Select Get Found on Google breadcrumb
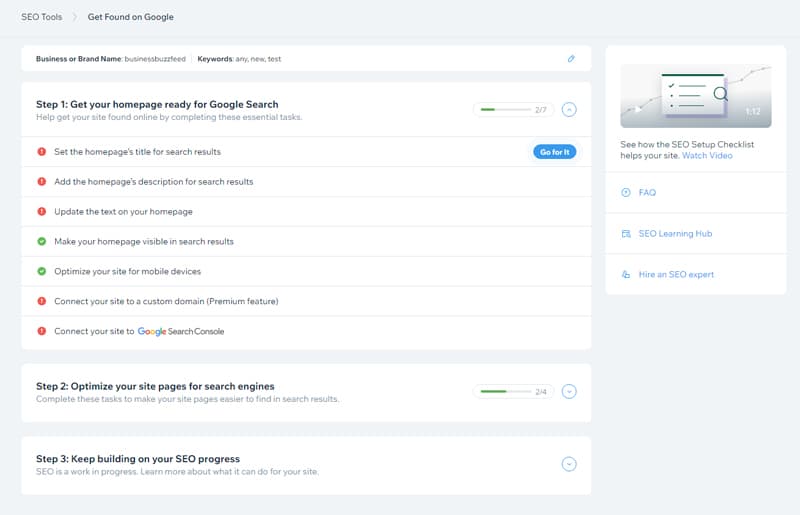 tap(130, 17)
